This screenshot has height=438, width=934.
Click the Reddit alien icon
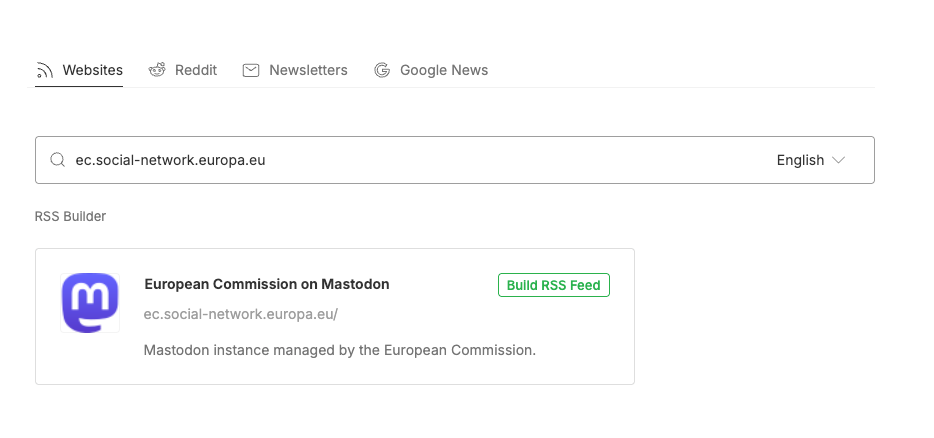tap(157, 70)
